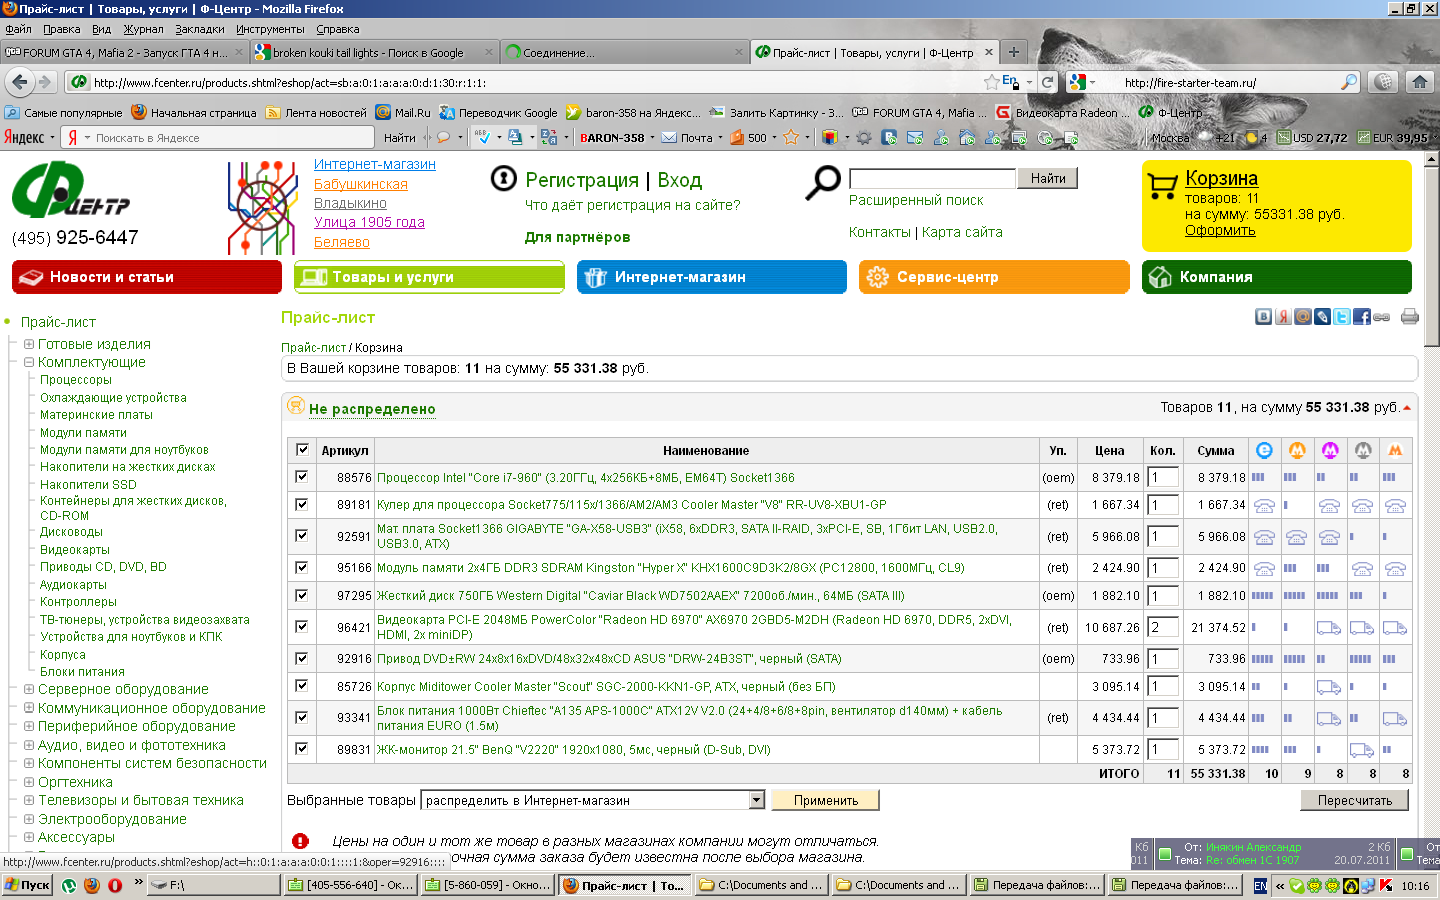Click the phone icon in the Кулер row's first store column
Screen dimensions: 1440x900
pyautogui.click(x=1264, y=506)
